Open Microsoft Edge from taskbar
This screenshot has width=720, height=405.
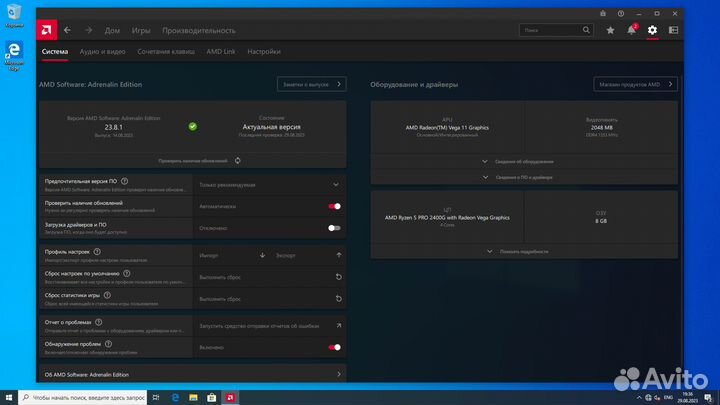175,398
